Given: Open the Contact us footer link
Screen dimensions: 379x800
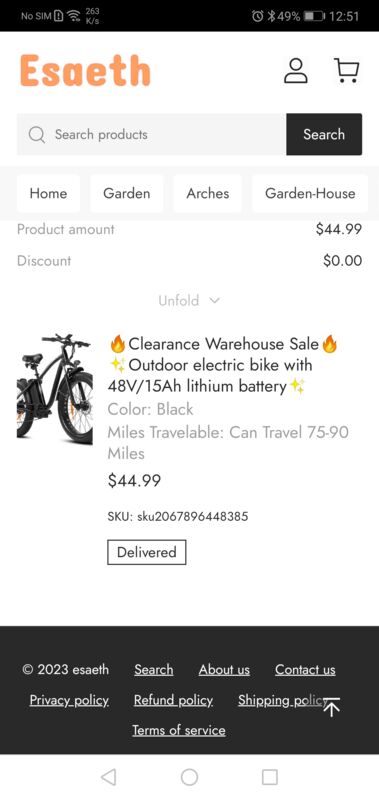Looking at the screenshot, I should coord(305,670).
